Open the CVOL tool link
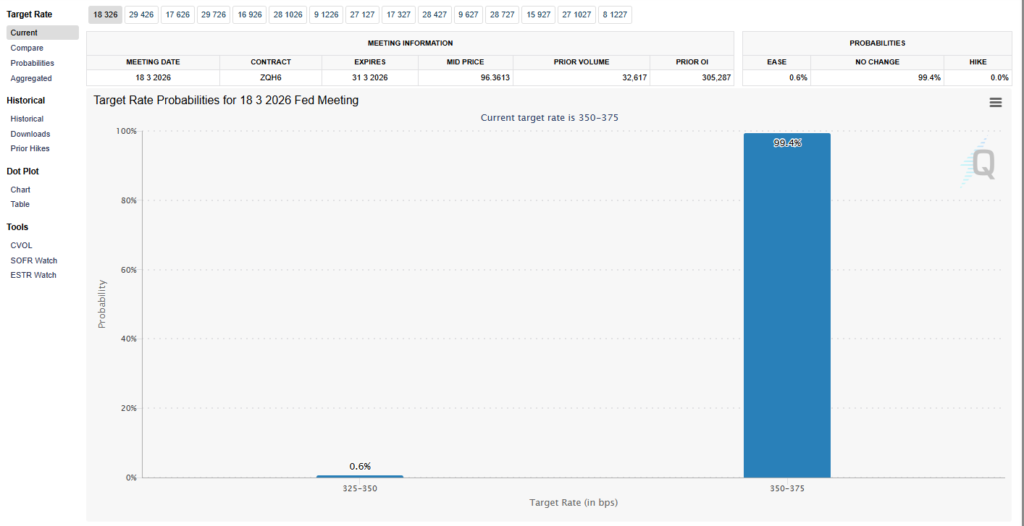Viewport: 1024px width, 526px height. tap(22, 246)
